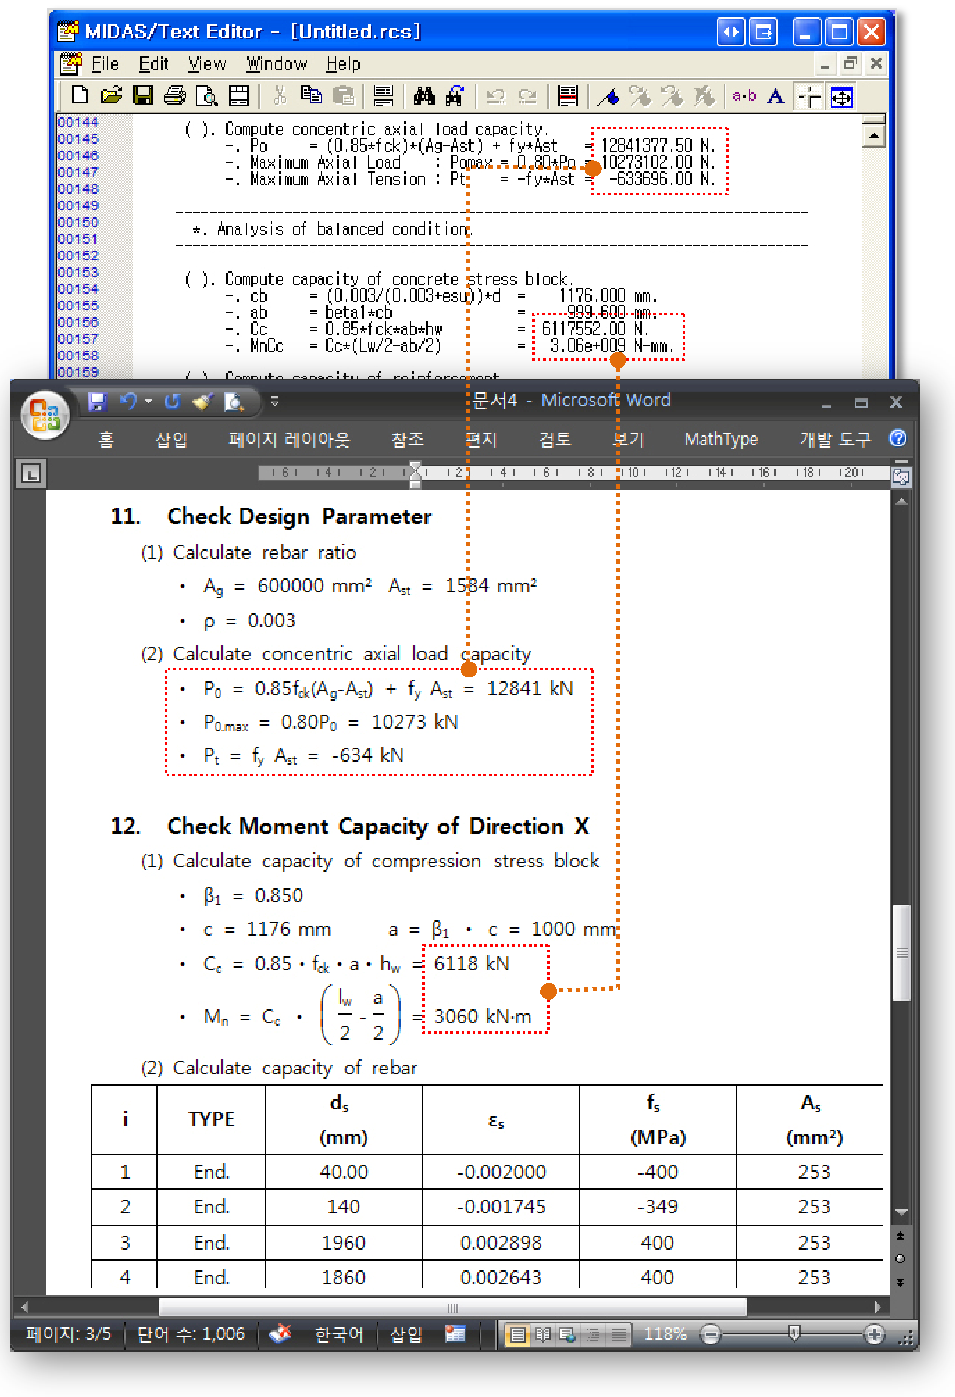This screenshot has width=955, height=1397.
Task: Click the Word vertical scrollbar thumb
Action: tap(901, 952)
